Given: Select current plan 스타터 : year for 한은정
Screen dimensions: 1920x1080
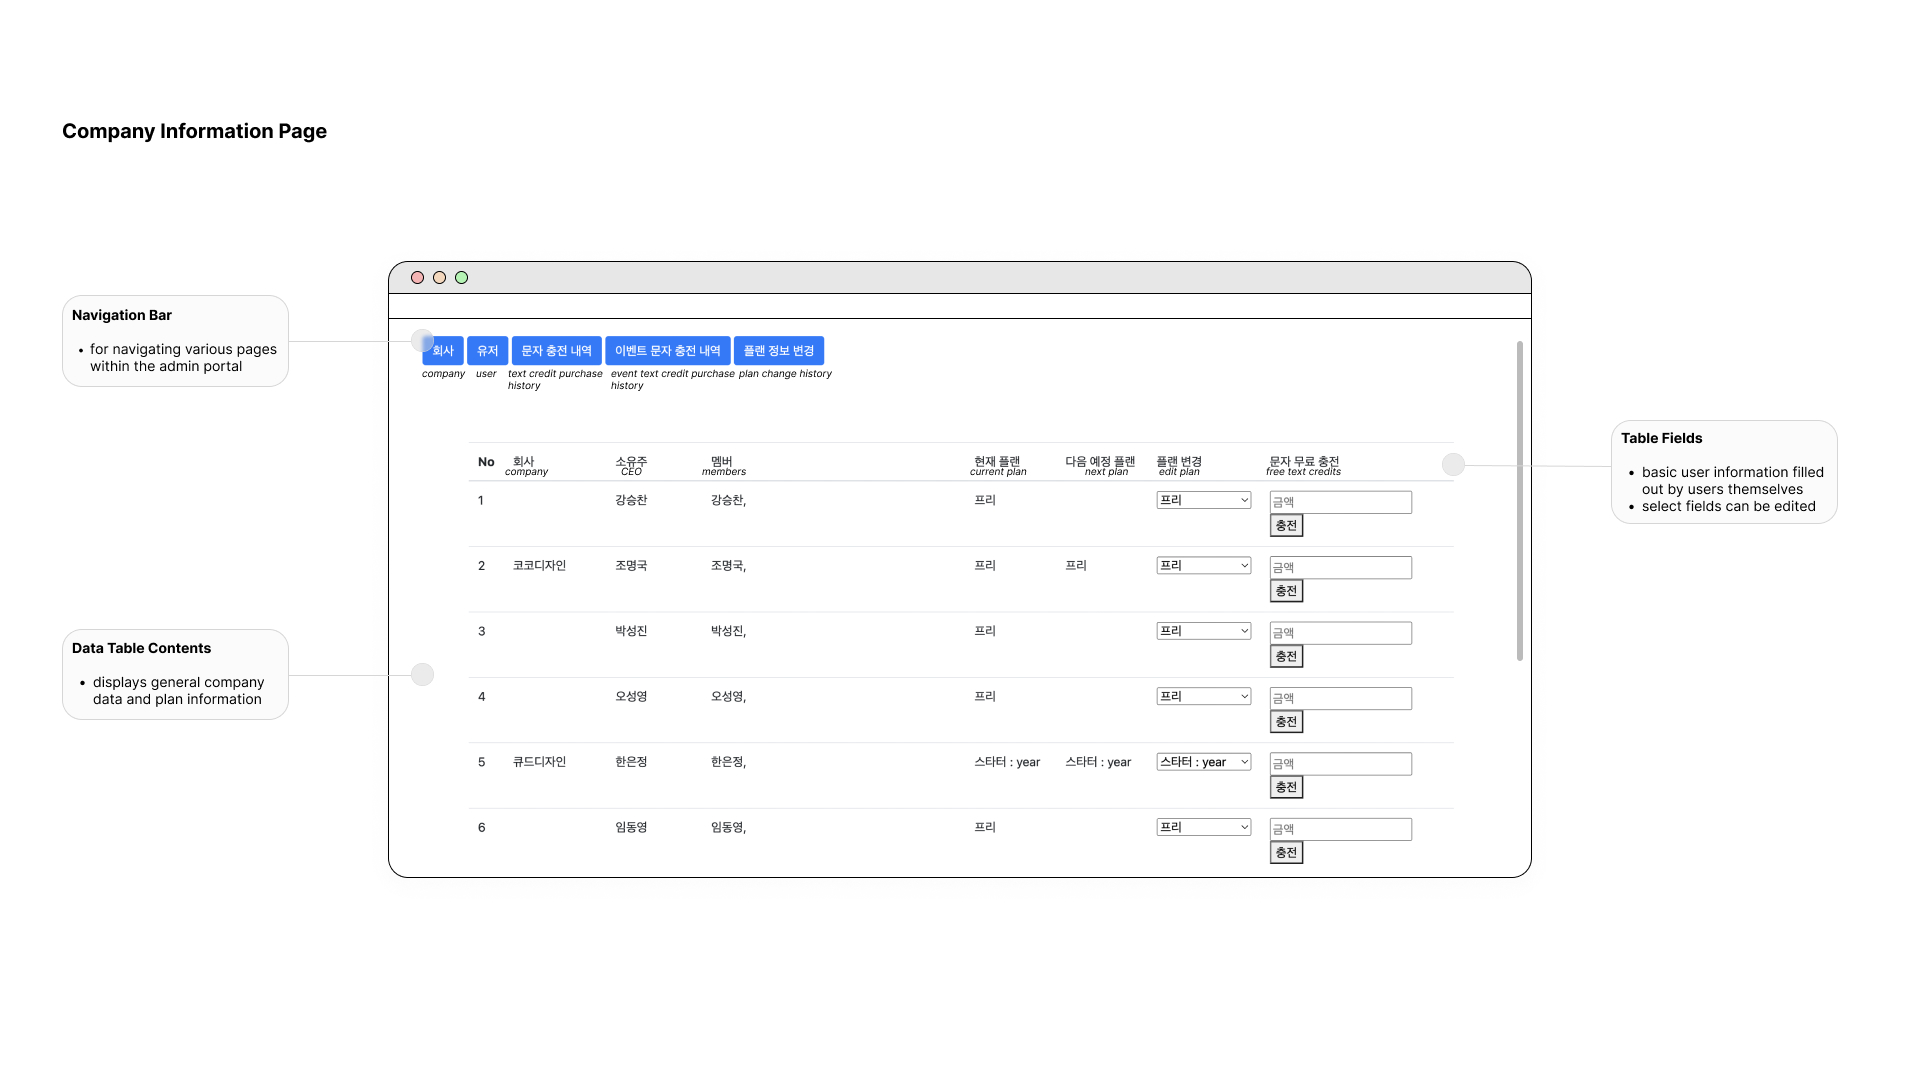Looking at the screenshot, I should coord(1007,762).
